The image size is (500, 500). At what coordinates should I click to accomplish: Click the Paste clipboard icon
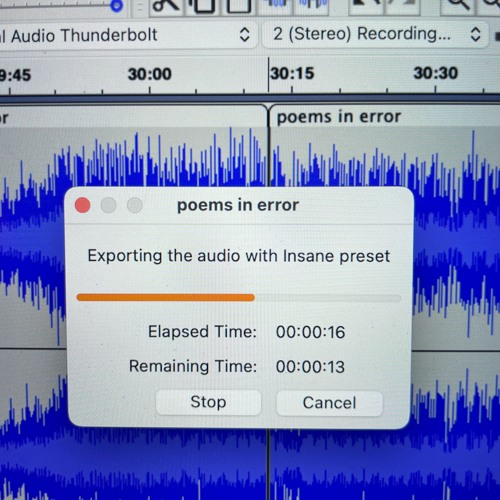(239, 5)
